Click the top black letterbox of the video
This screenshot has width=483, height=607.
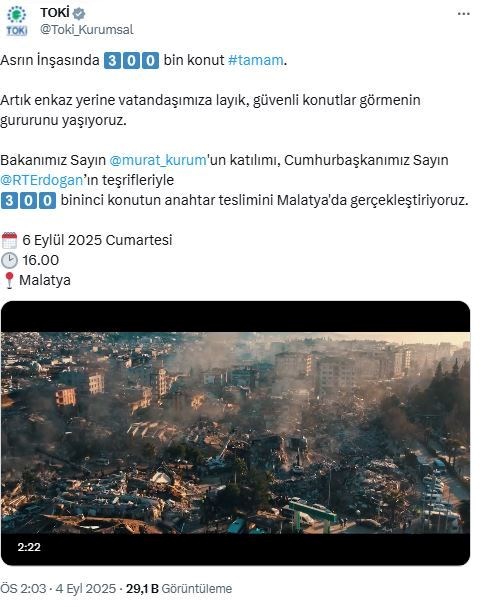tap(235, 317)
